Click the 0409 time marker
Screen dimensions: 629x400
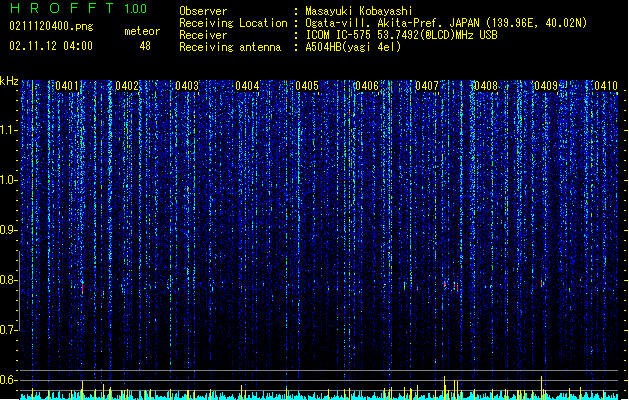pyautogui.click(x=546, y=86)
